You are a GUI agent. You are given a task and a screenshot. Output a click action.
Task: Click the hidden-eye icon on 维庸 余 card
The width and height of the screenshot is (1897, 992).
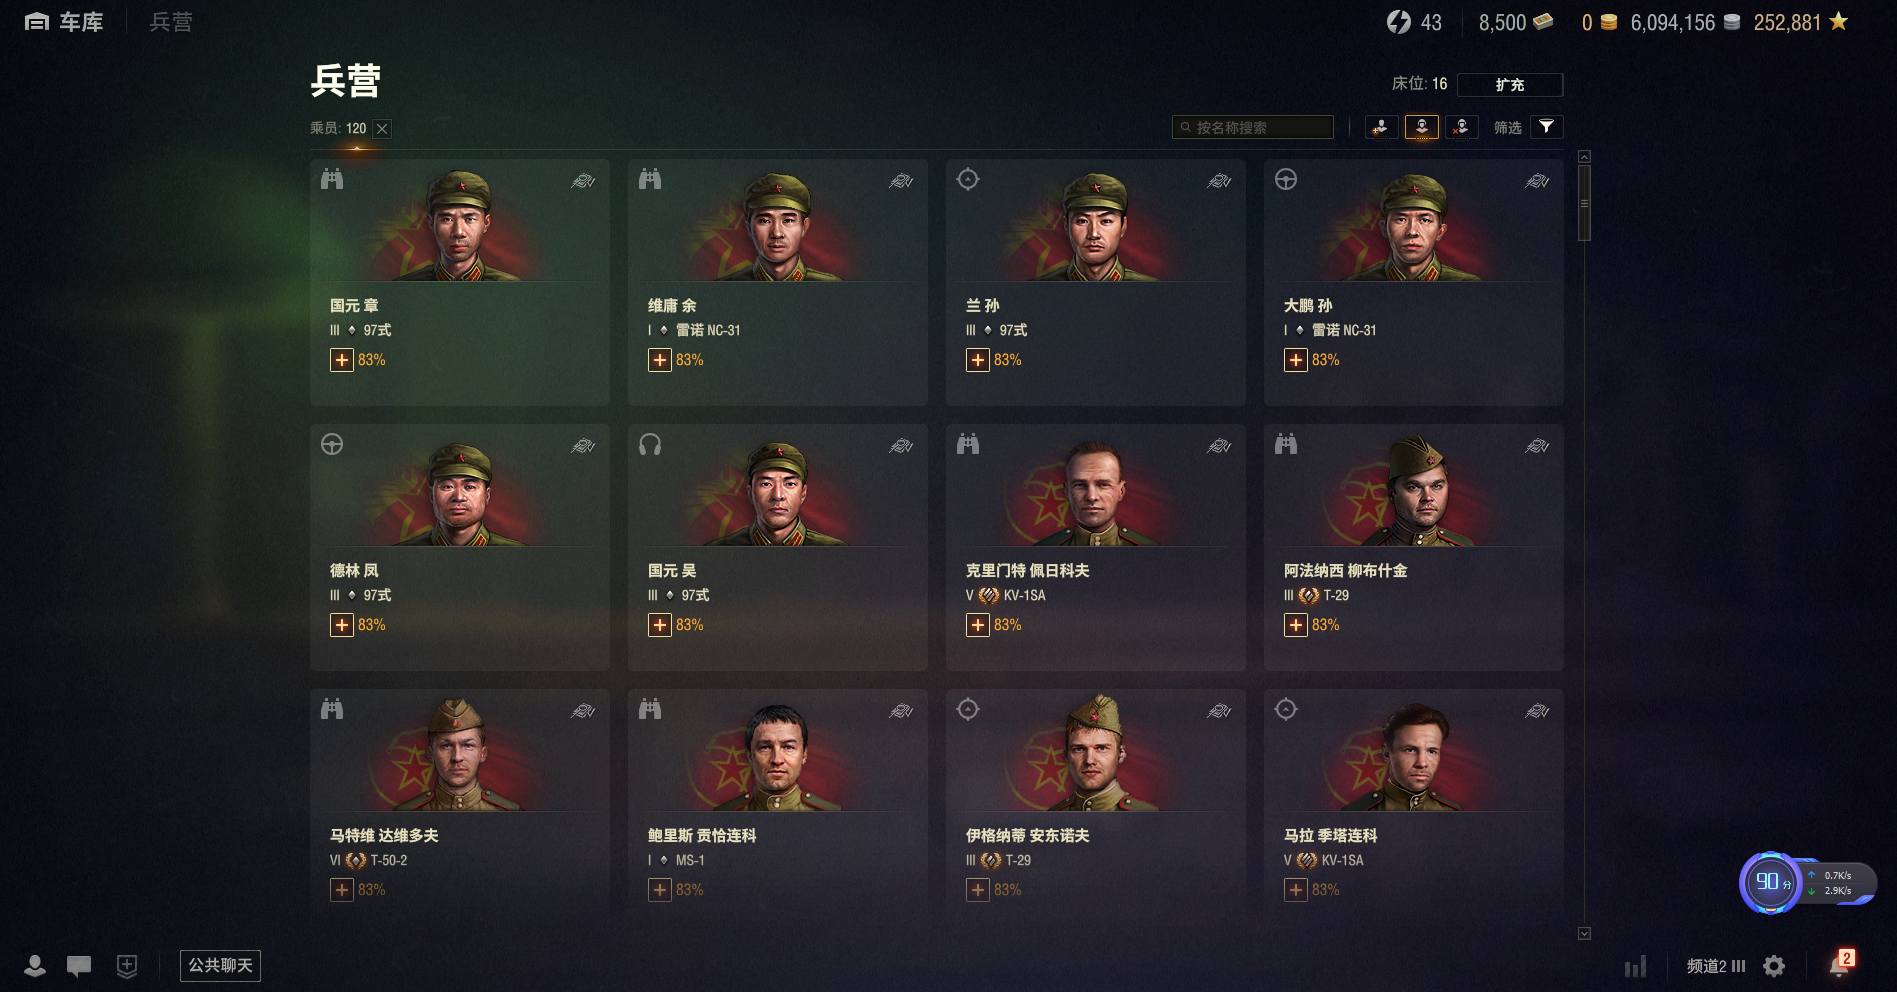click(x=901, y=181)
